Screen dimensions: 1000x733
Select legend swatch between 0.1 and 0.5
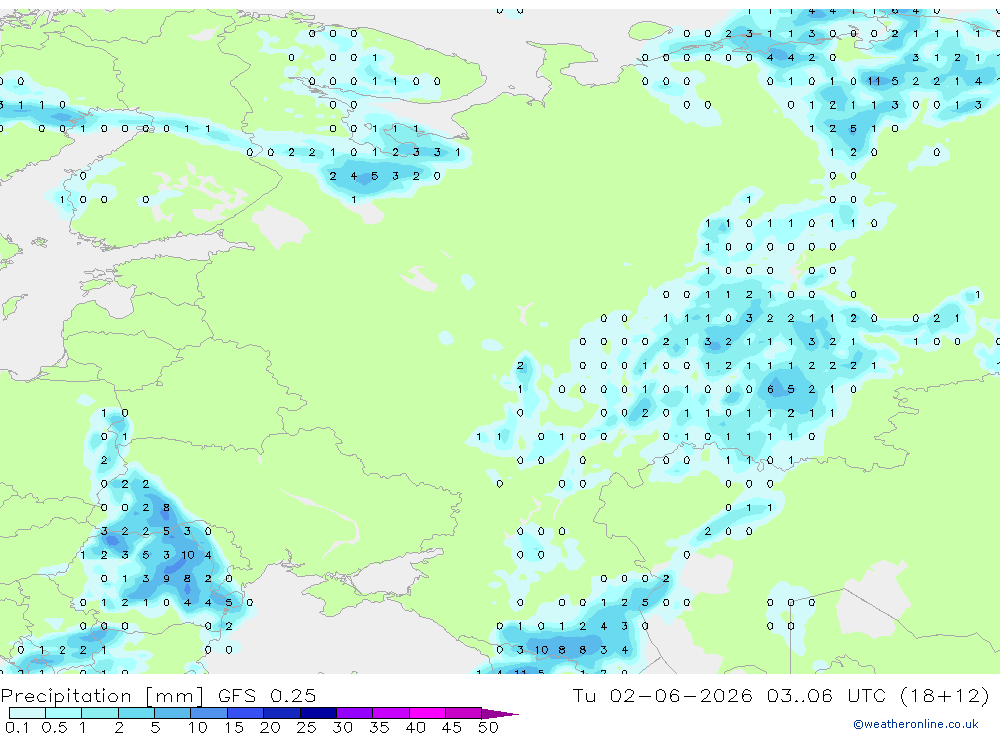coord(27,713)
